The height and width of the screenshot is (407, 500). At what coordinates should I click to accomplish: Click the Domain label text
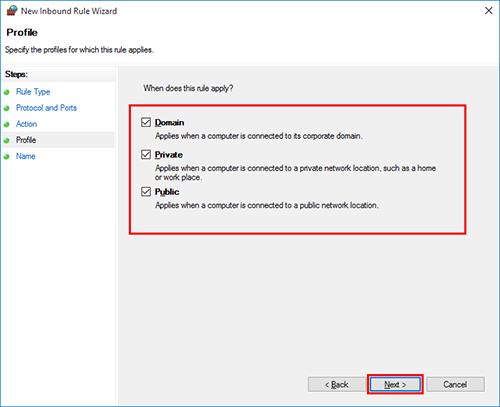coord(169,123)
